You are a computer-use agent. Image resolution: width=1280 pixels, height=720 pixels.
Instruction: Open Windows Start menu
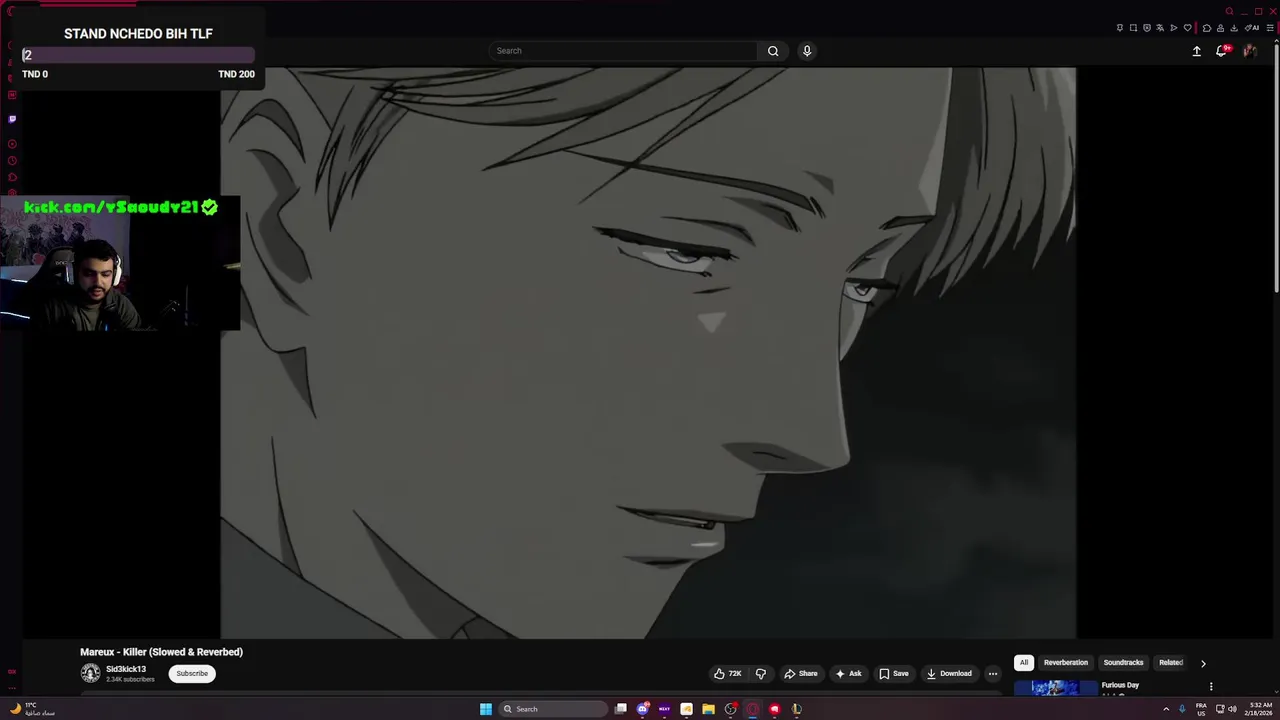point(486,709)
